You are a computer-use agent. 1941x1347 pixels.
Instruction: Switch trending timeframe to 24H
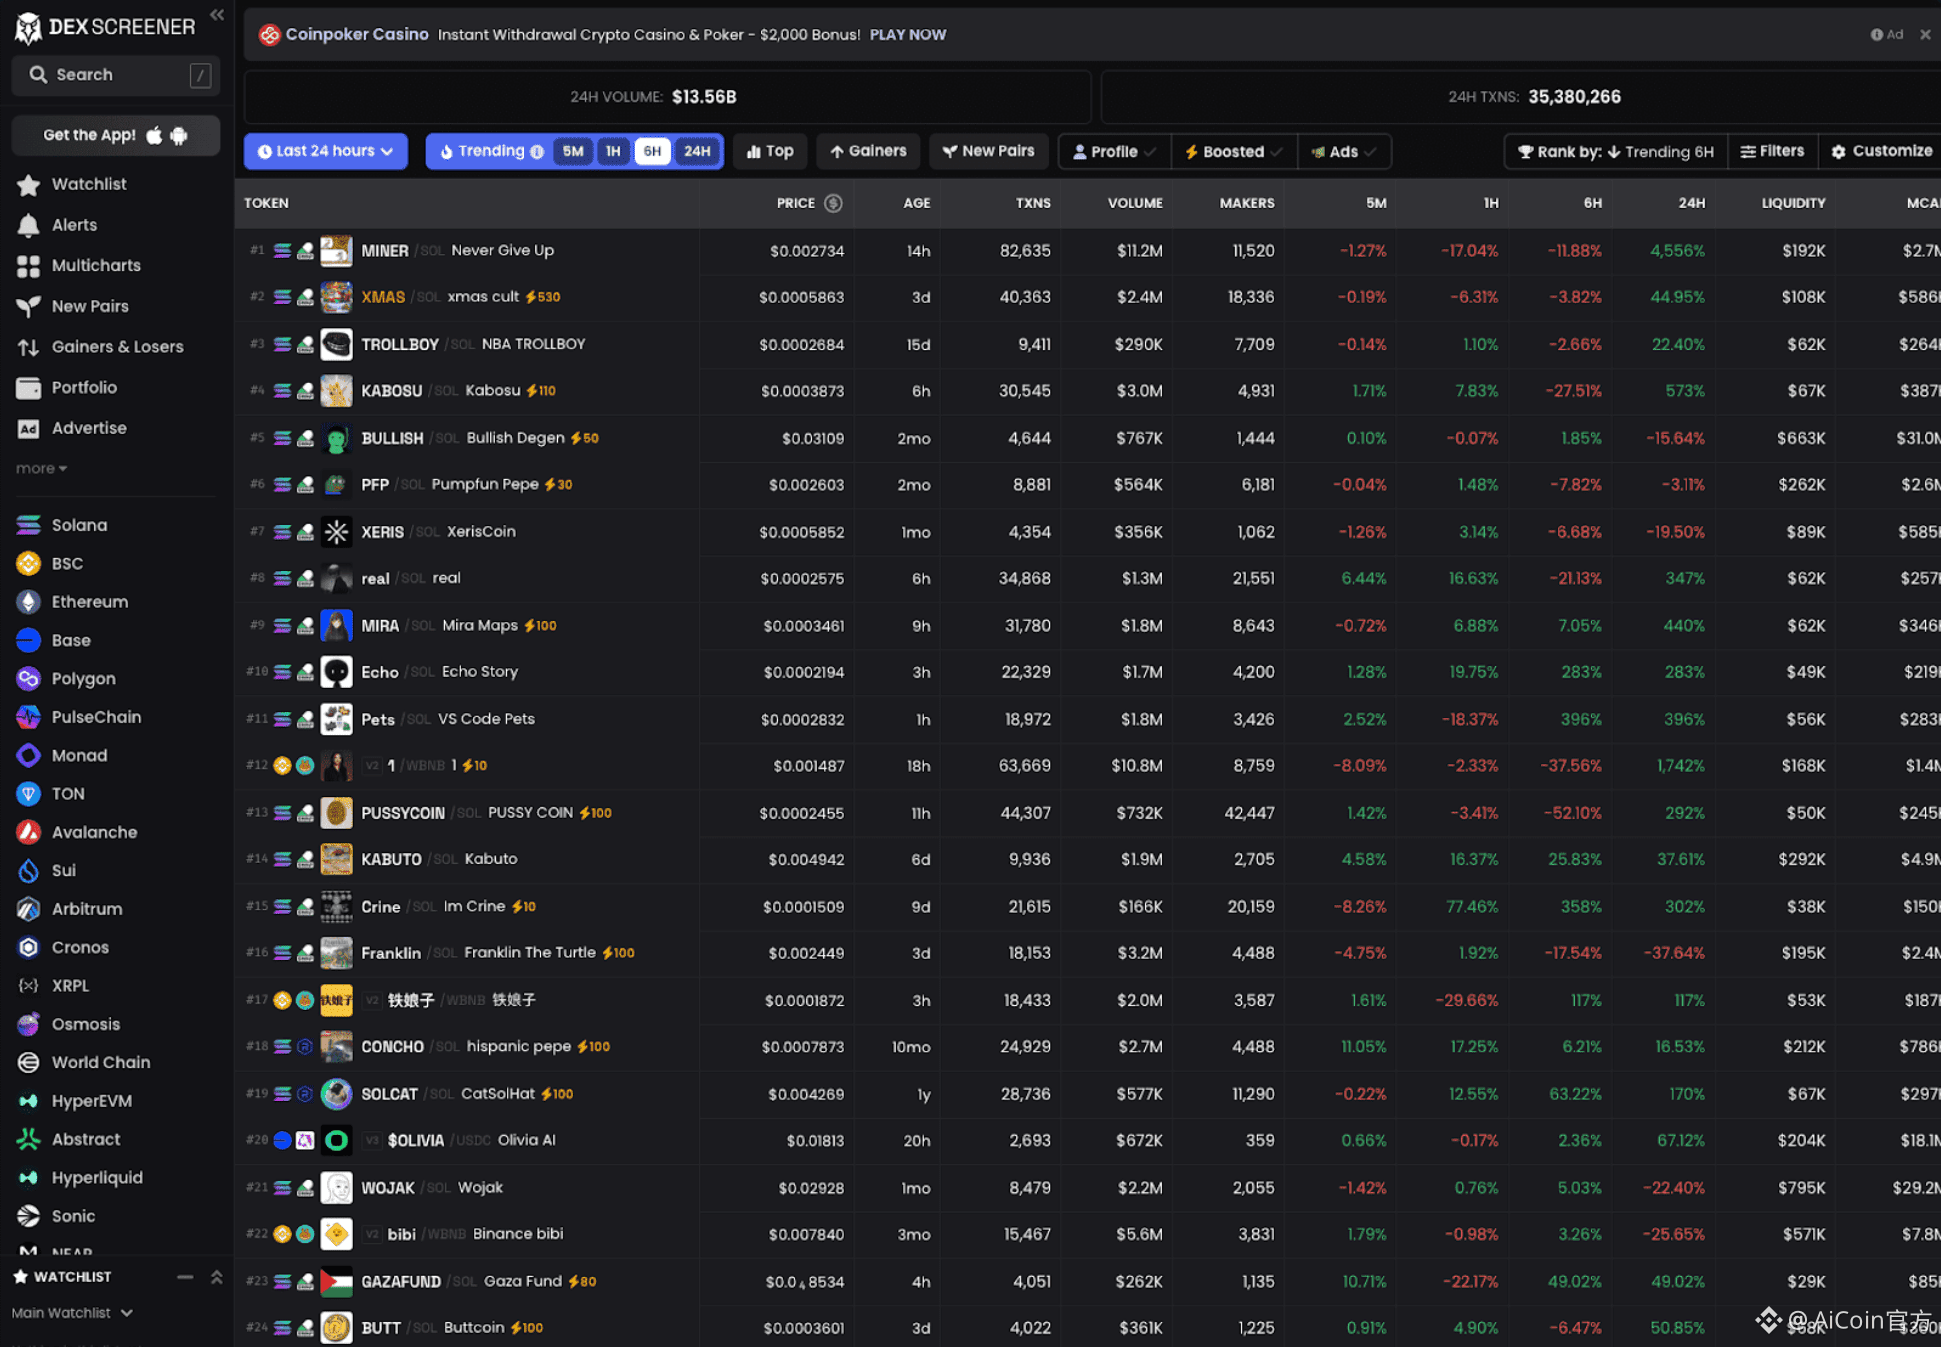coord(697,152)
